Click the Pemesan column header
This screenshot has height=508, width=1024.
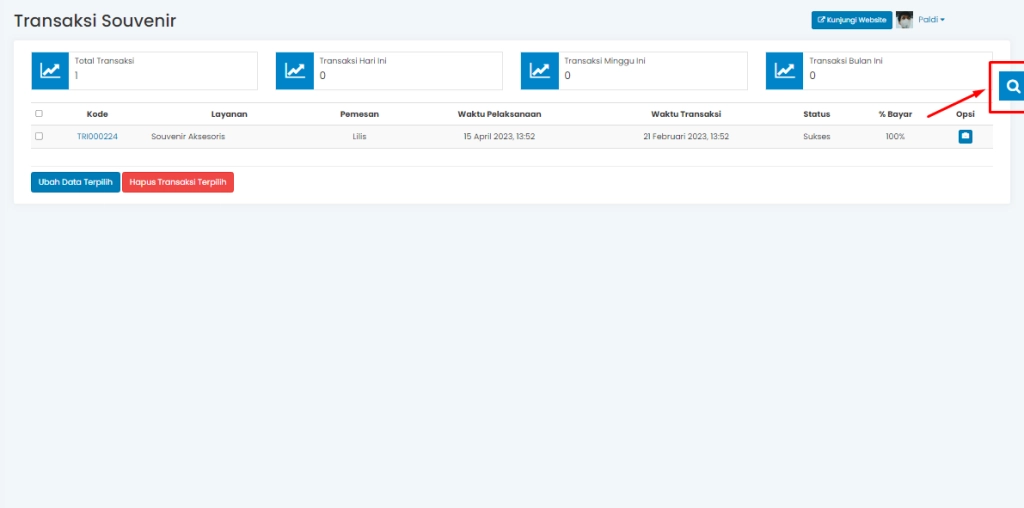click(x=359, y=114)
